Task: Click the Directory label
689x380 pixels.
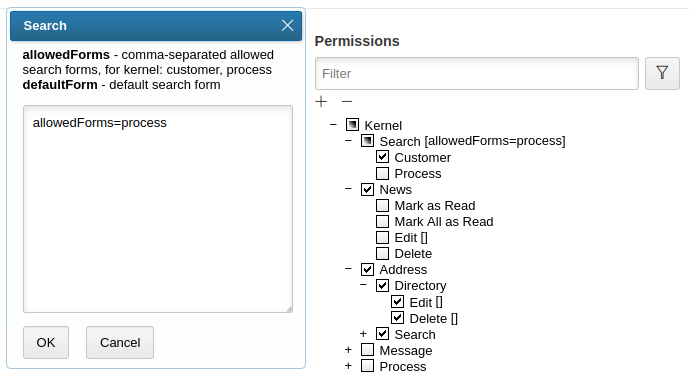Action: 421,286
